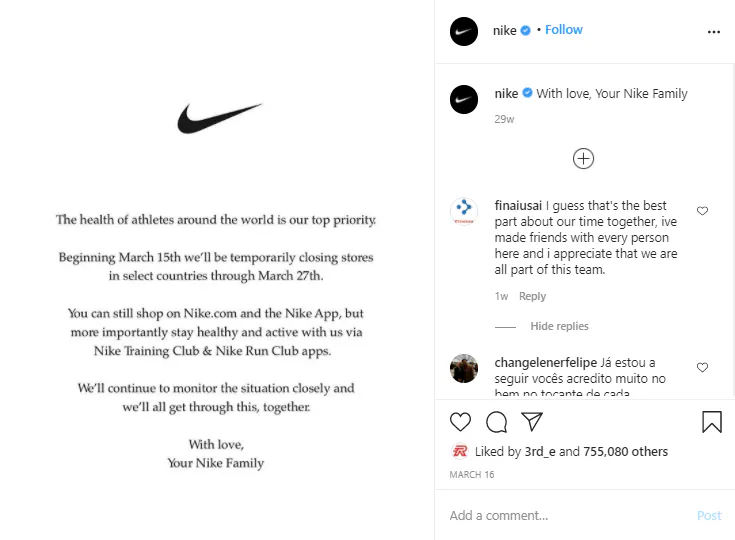Open changelenerfelipe's profile avatar
The height and width of the screenshot is (540, 735).
click(x=464, y=368)
